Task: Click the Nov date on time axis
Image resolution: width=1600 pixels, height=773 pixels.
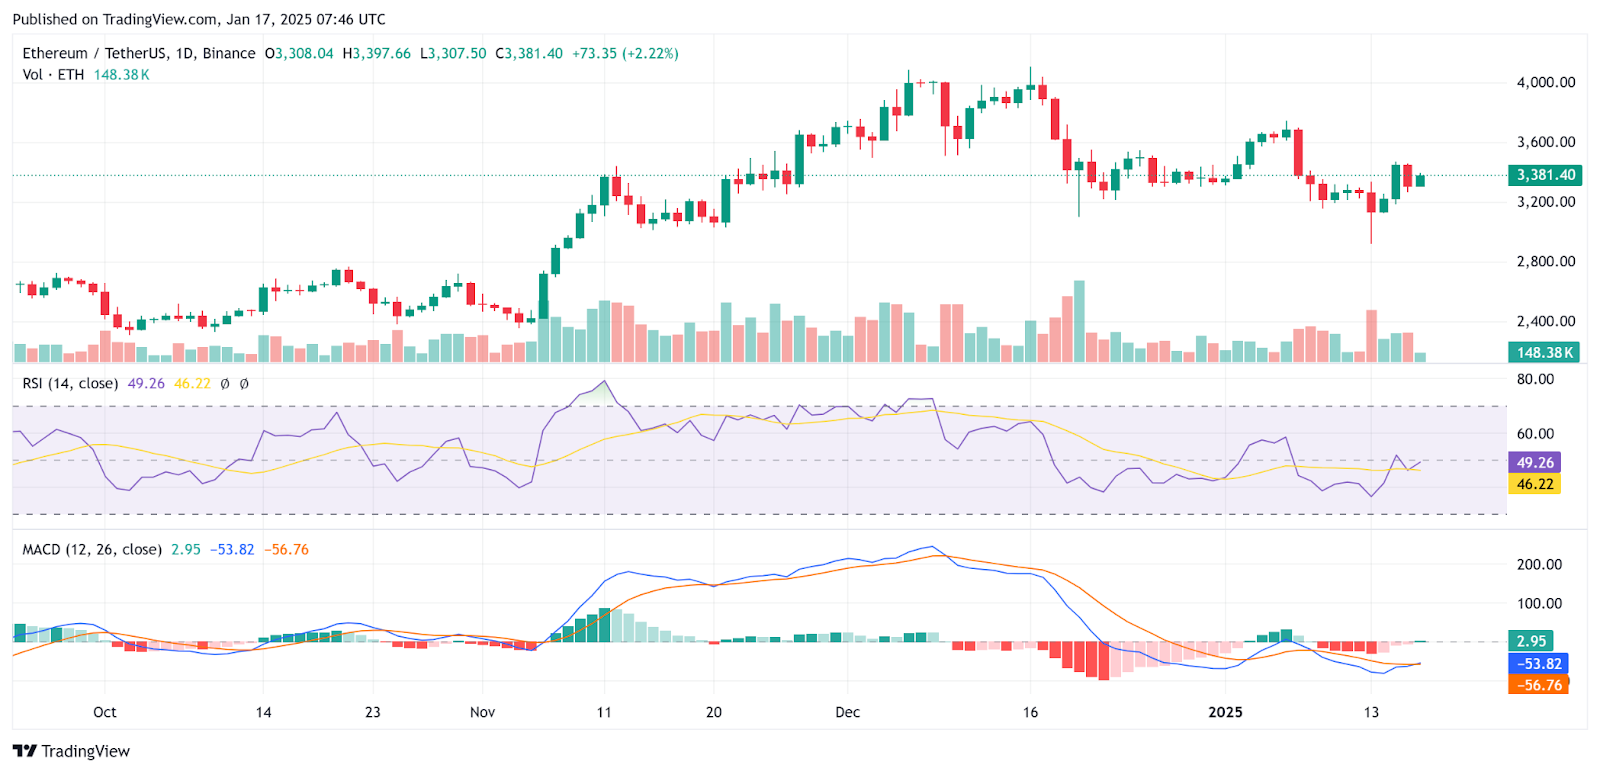Action: tap(483, 712)
